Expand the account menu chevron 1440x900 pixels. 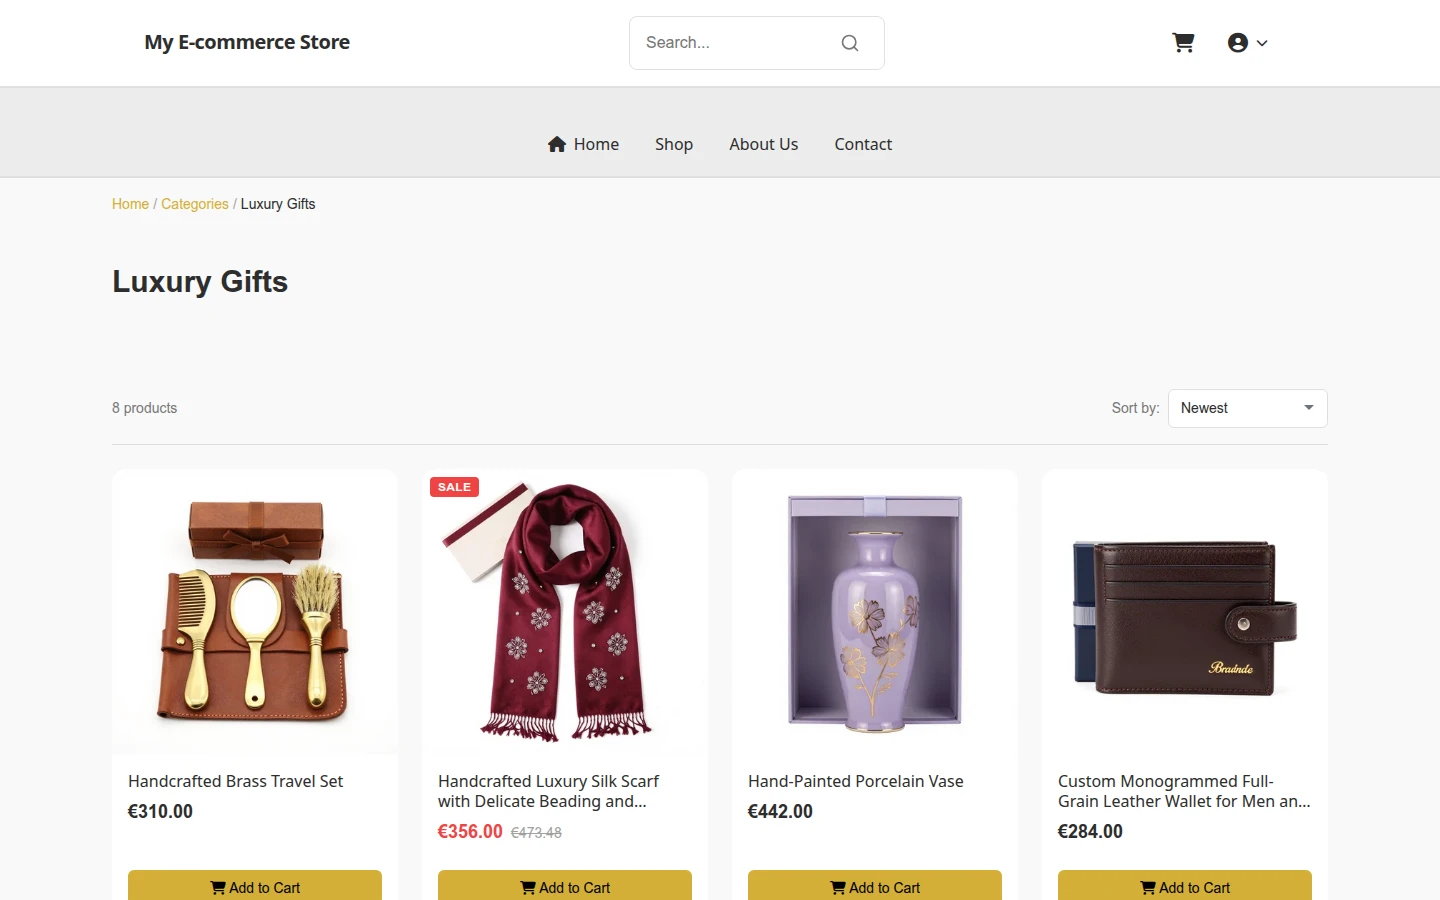tap(1262, 43)
